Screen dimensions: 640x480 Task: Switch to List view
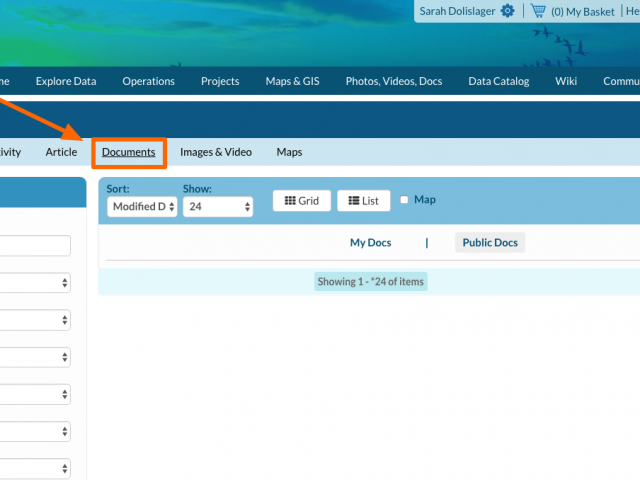[364, 201]
